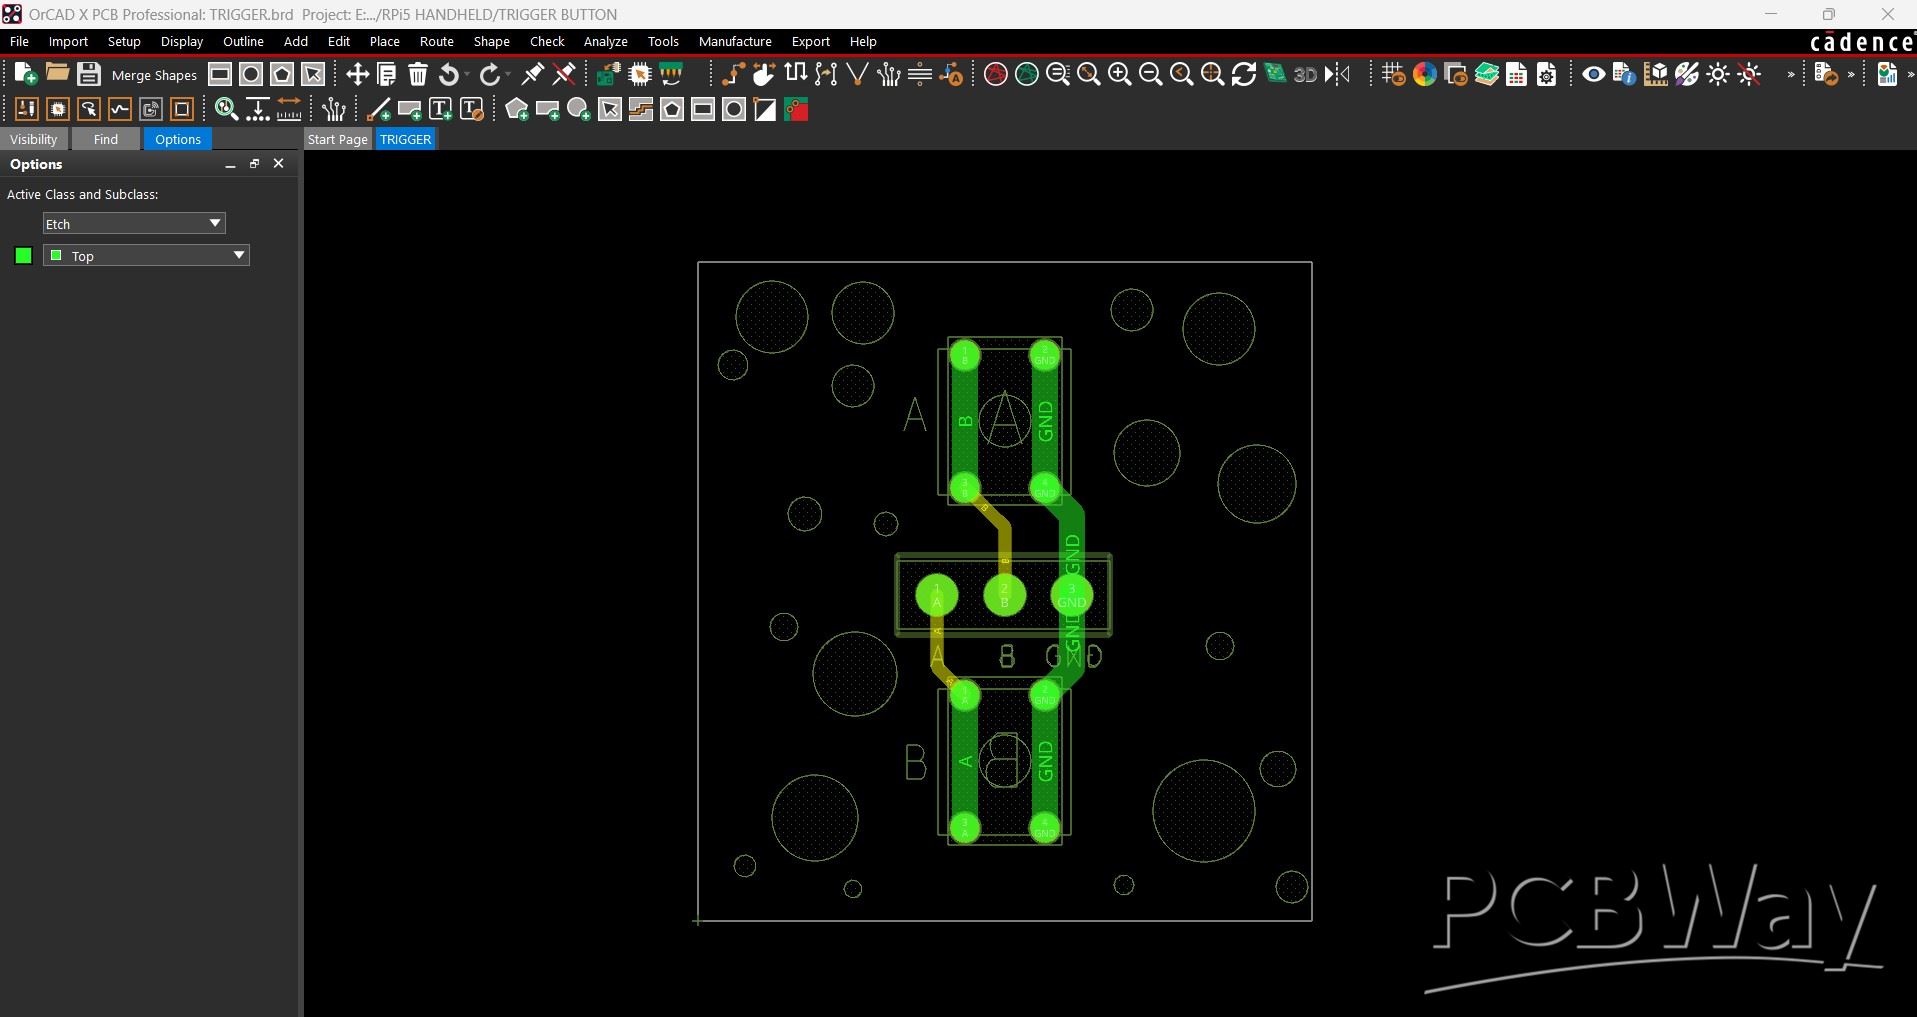Expand the Top subclass dropdown
Image resolution: width=1917 pixels, height=1017 pixels.
(x=238, y=255)
